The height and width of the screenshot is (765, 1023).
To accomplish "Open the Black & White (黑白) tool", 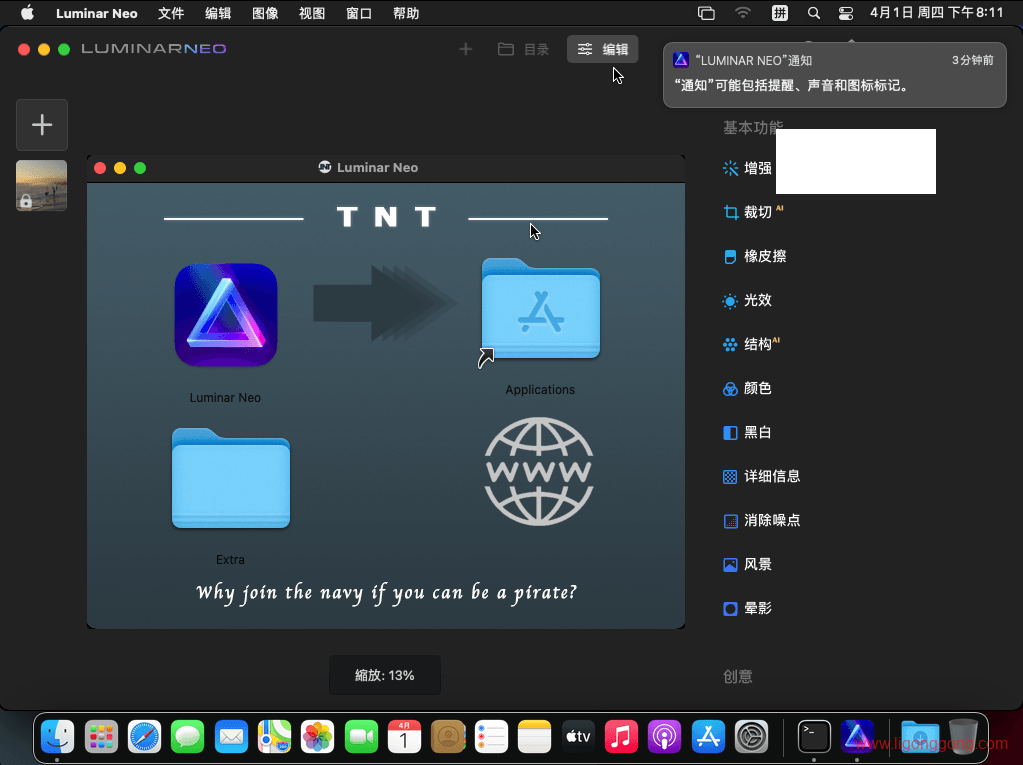I will [x=748, y=432].
